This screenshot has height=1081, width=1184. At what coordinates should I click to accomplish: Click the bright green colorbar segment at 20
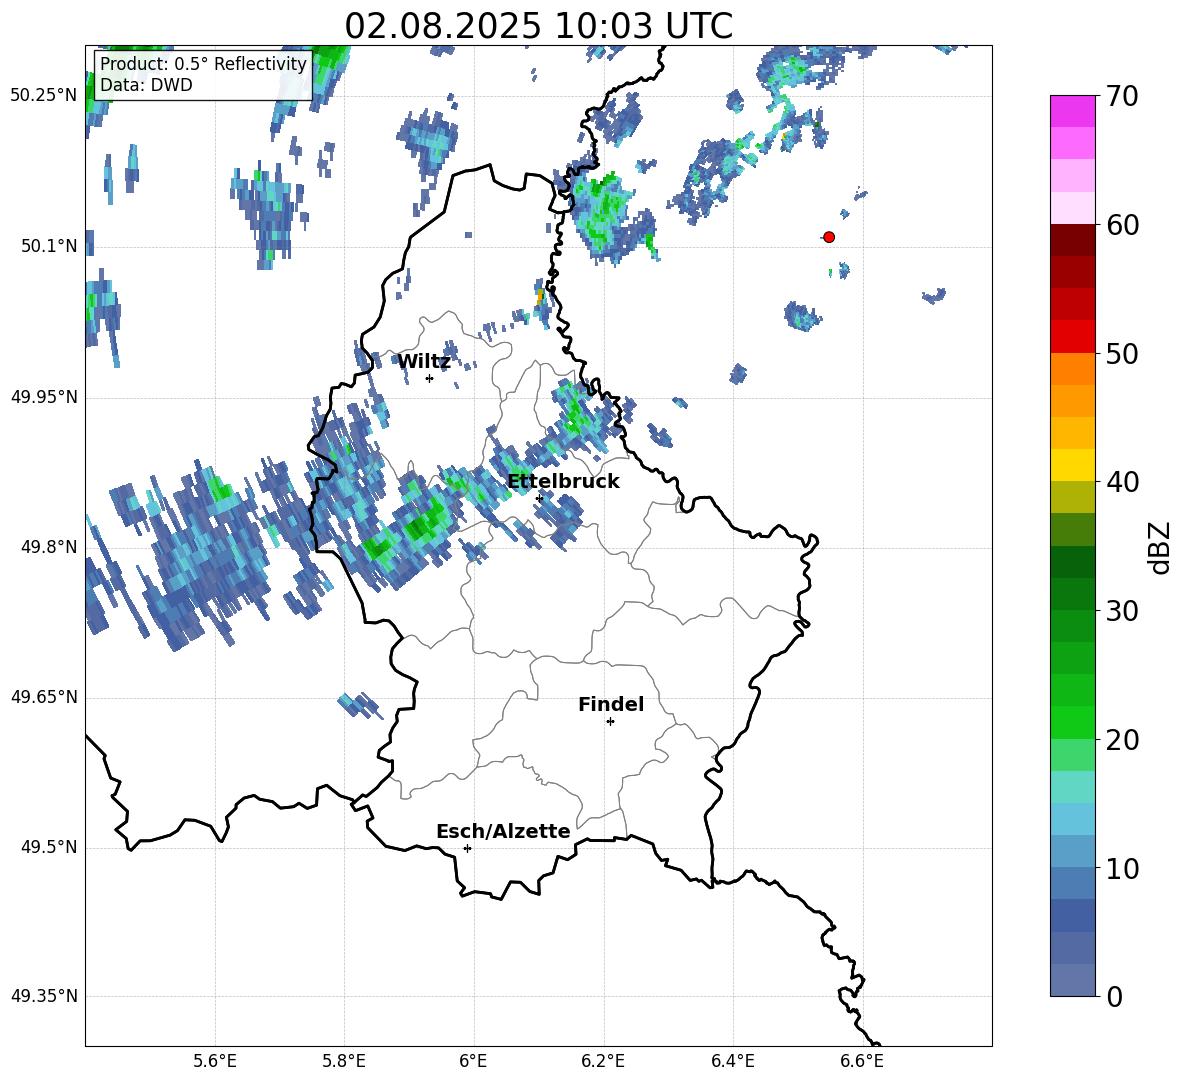click(x=1073, y=722)
